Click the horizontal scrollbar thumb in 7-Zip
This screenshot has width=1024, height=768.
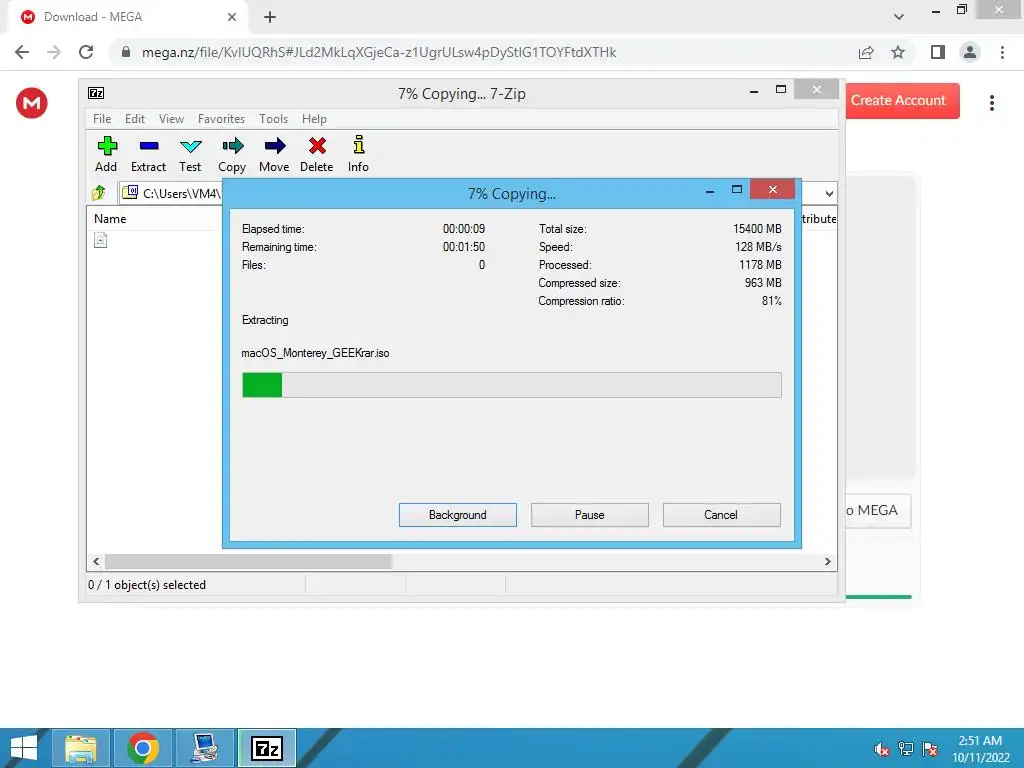[248, 562]
